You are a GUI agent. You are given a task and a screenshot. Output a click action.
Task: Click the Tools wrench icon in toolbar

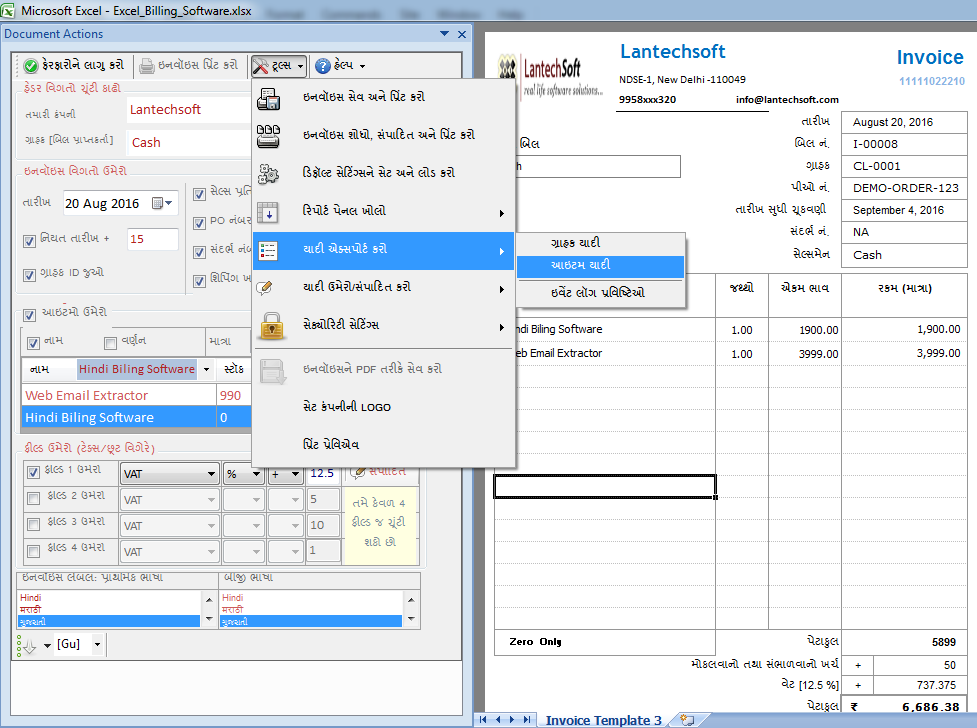(260, 65)
